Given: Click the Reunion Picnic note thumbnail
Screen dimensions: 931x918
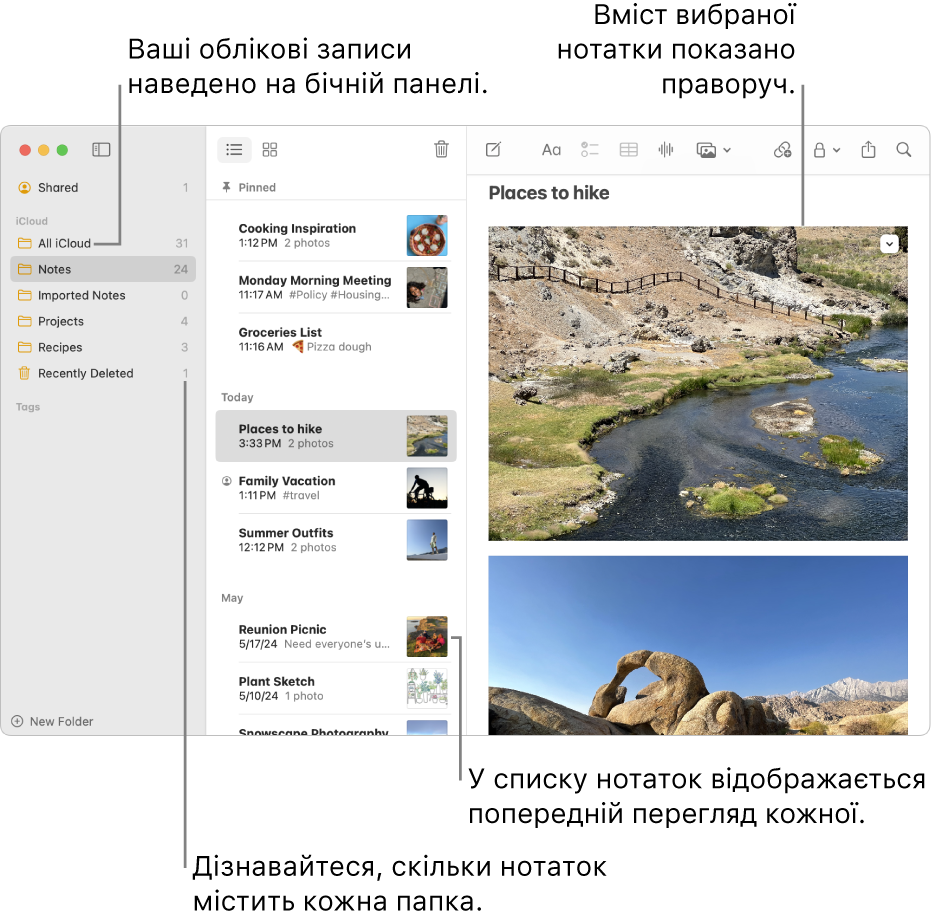Looking at the screenshot, I should coord(427,637).
